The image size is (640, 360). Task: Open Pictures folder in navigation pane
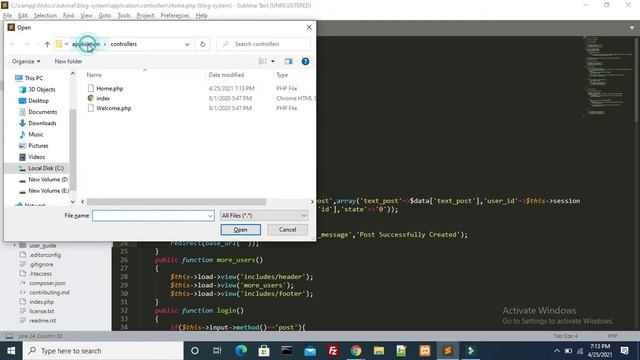tap(38, 146)
